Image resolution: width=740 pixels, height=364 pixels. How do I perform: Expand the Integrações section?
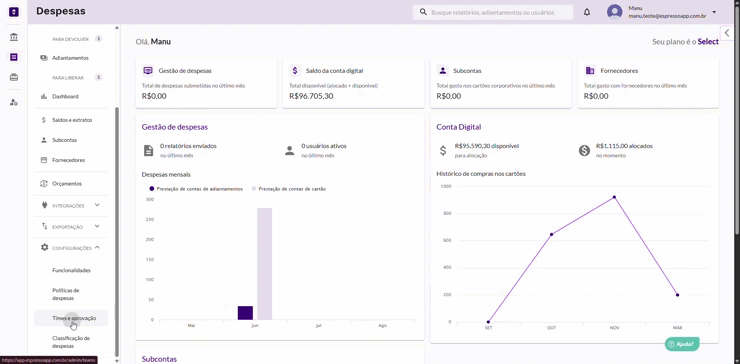pos(71,205)
